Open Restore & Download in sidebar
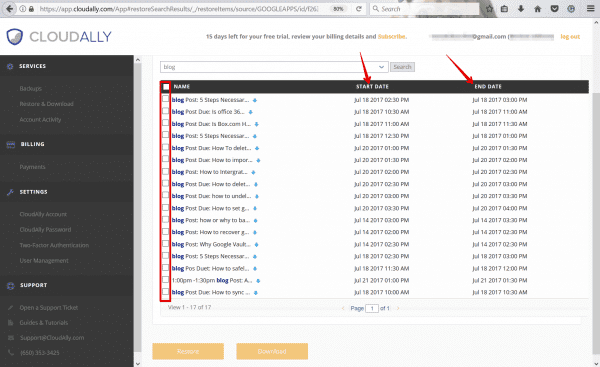This screenshot has height=367, width=600. [46, 104]
